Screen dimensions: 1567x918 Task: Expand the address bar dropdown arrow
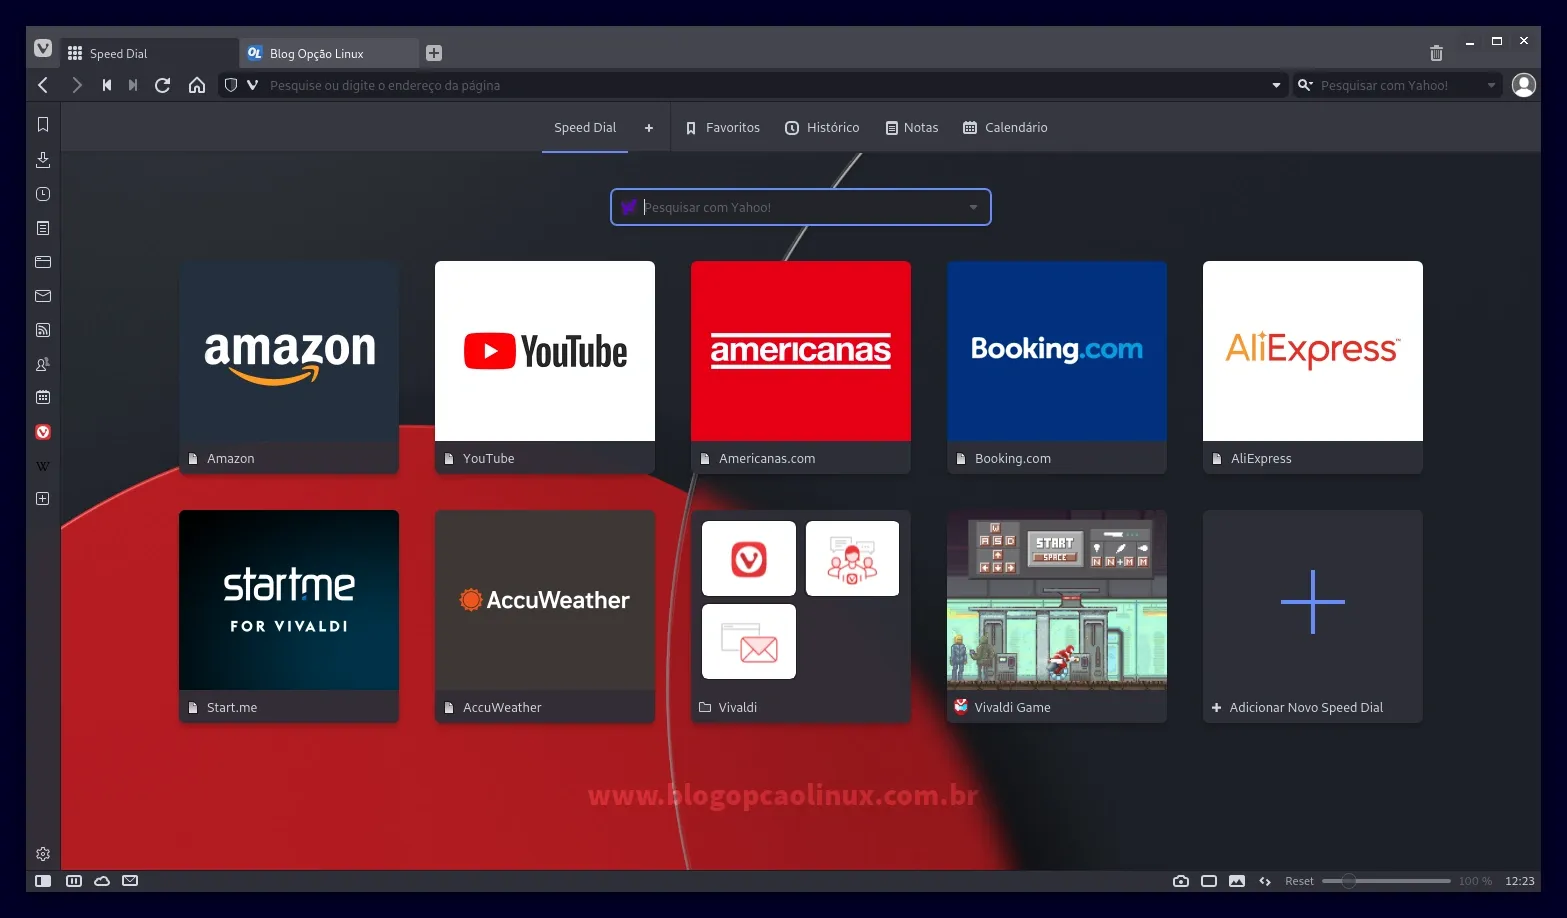pyautogui.click(x=1276, y=85)
